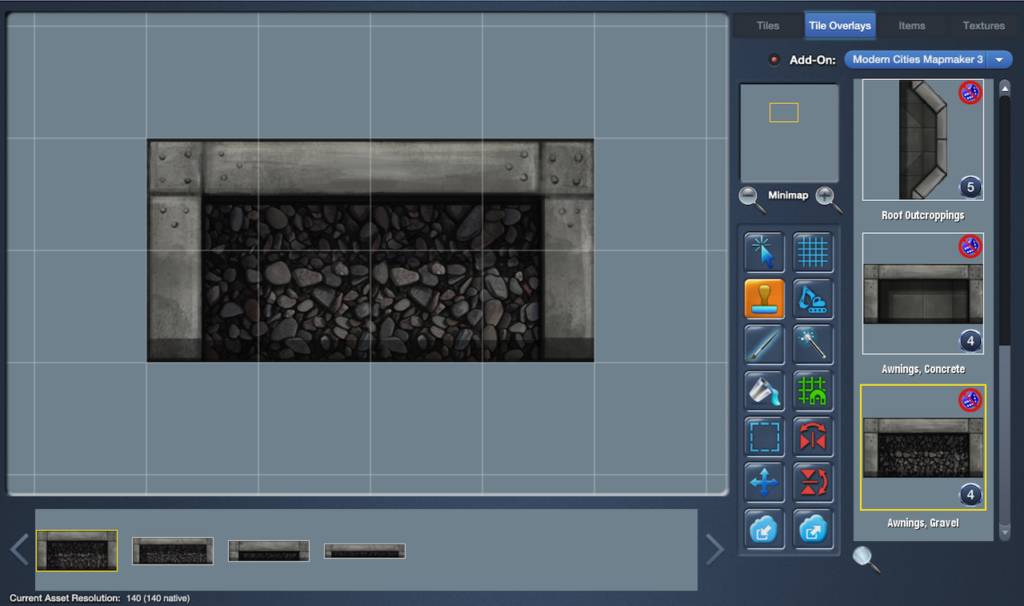
Task: Select the dashed marquee selection tool
Action: 764,437
